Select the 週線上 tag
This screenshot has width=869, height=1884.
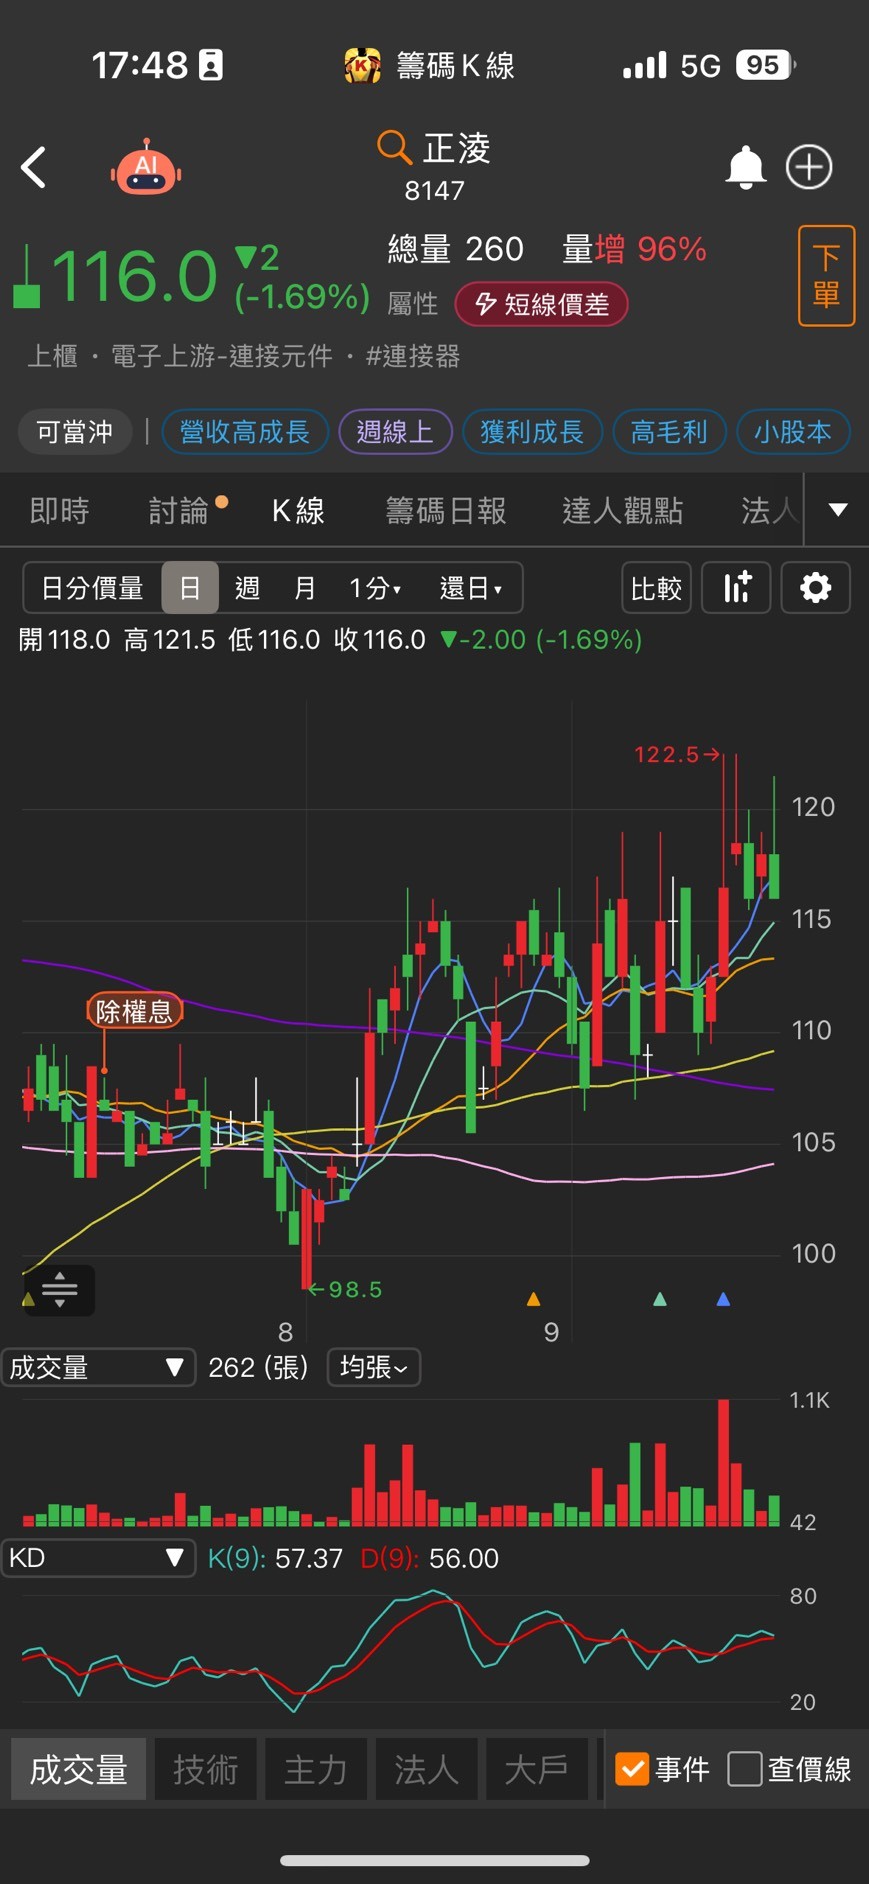pyautogui.click(x=395, y=432)
